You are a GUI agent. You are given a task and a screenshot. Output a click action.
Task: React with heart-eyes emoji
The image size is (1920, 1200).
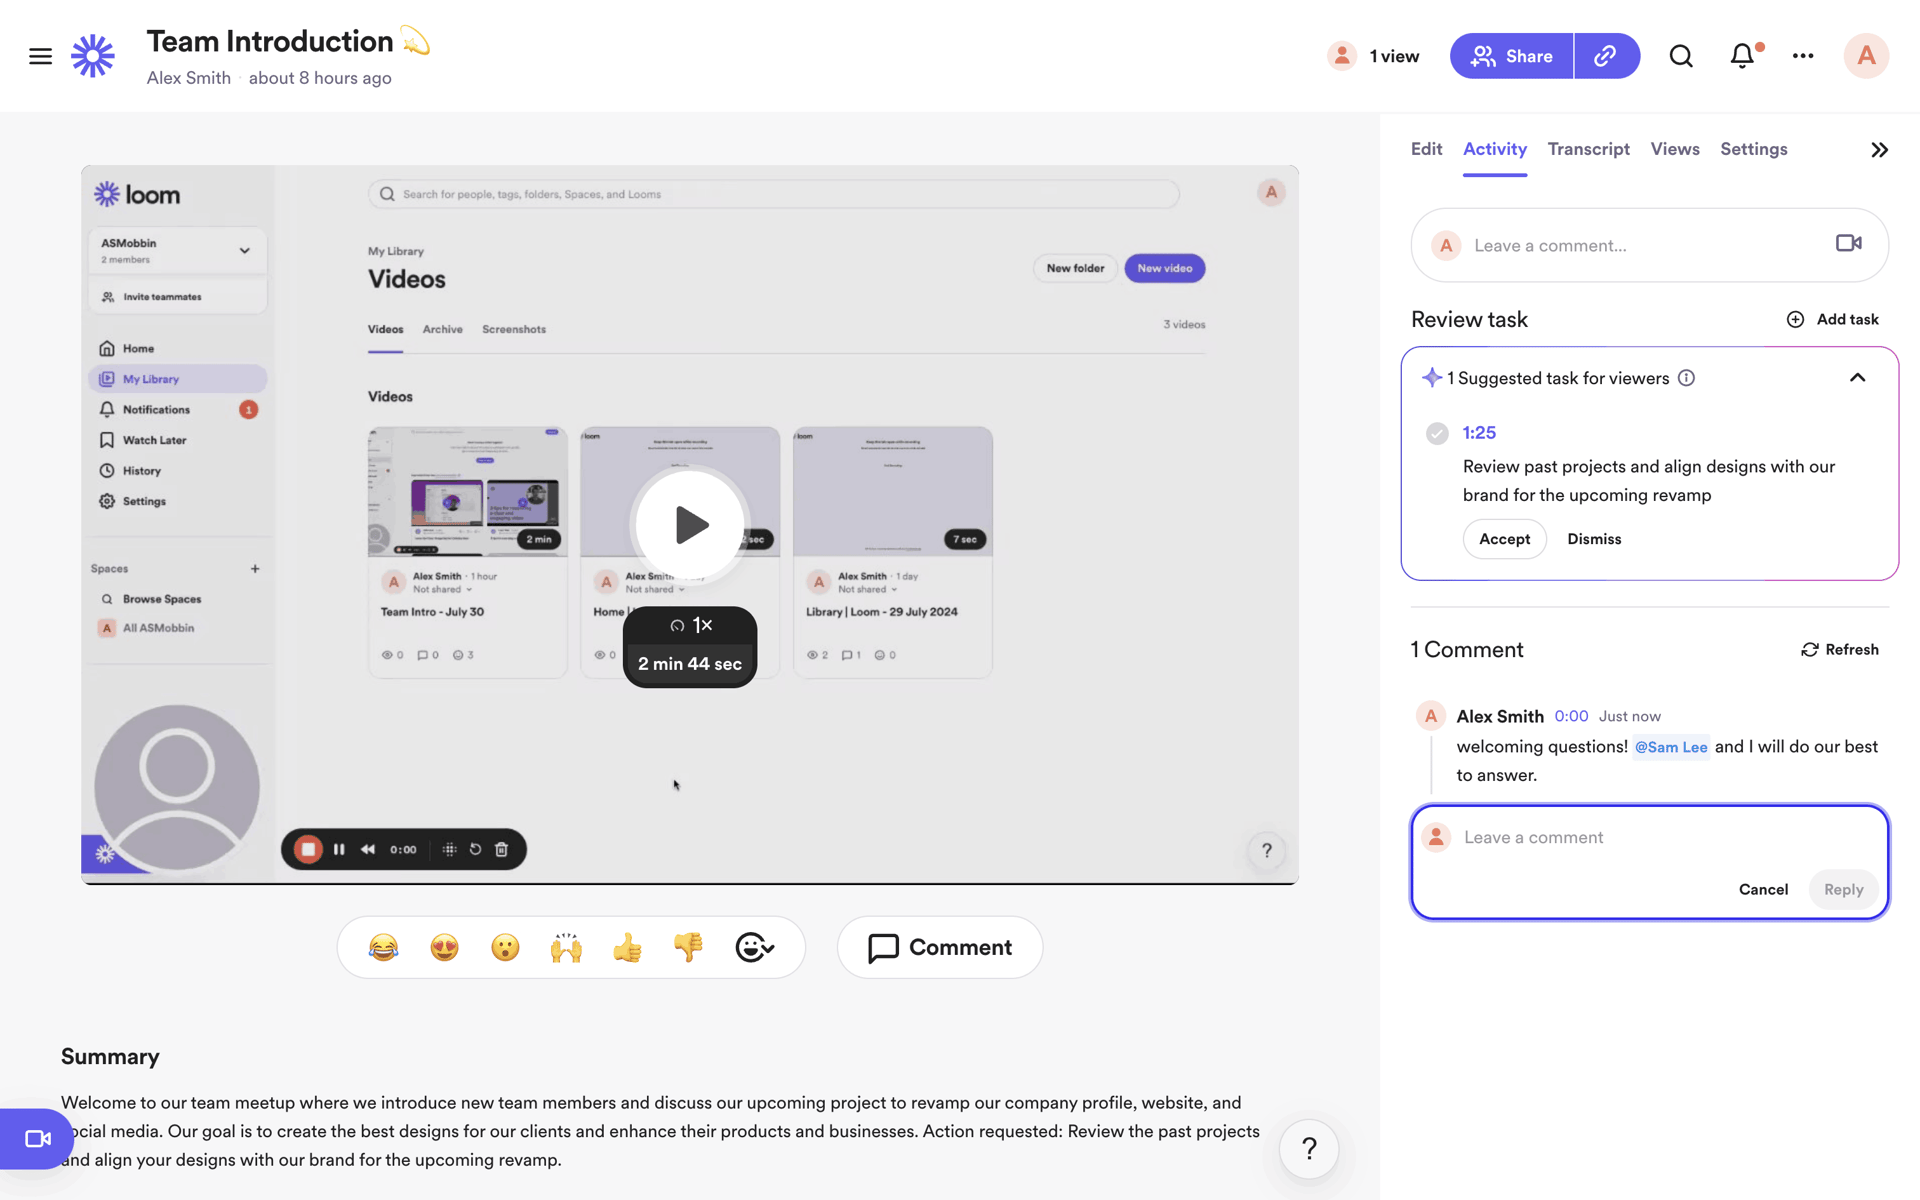click(x=445, y=947)
